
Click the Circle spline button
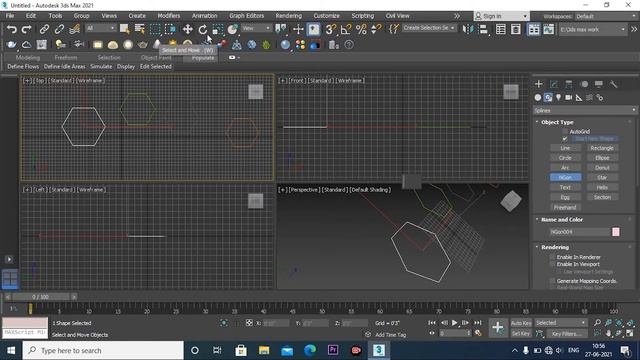click(565, 158)
